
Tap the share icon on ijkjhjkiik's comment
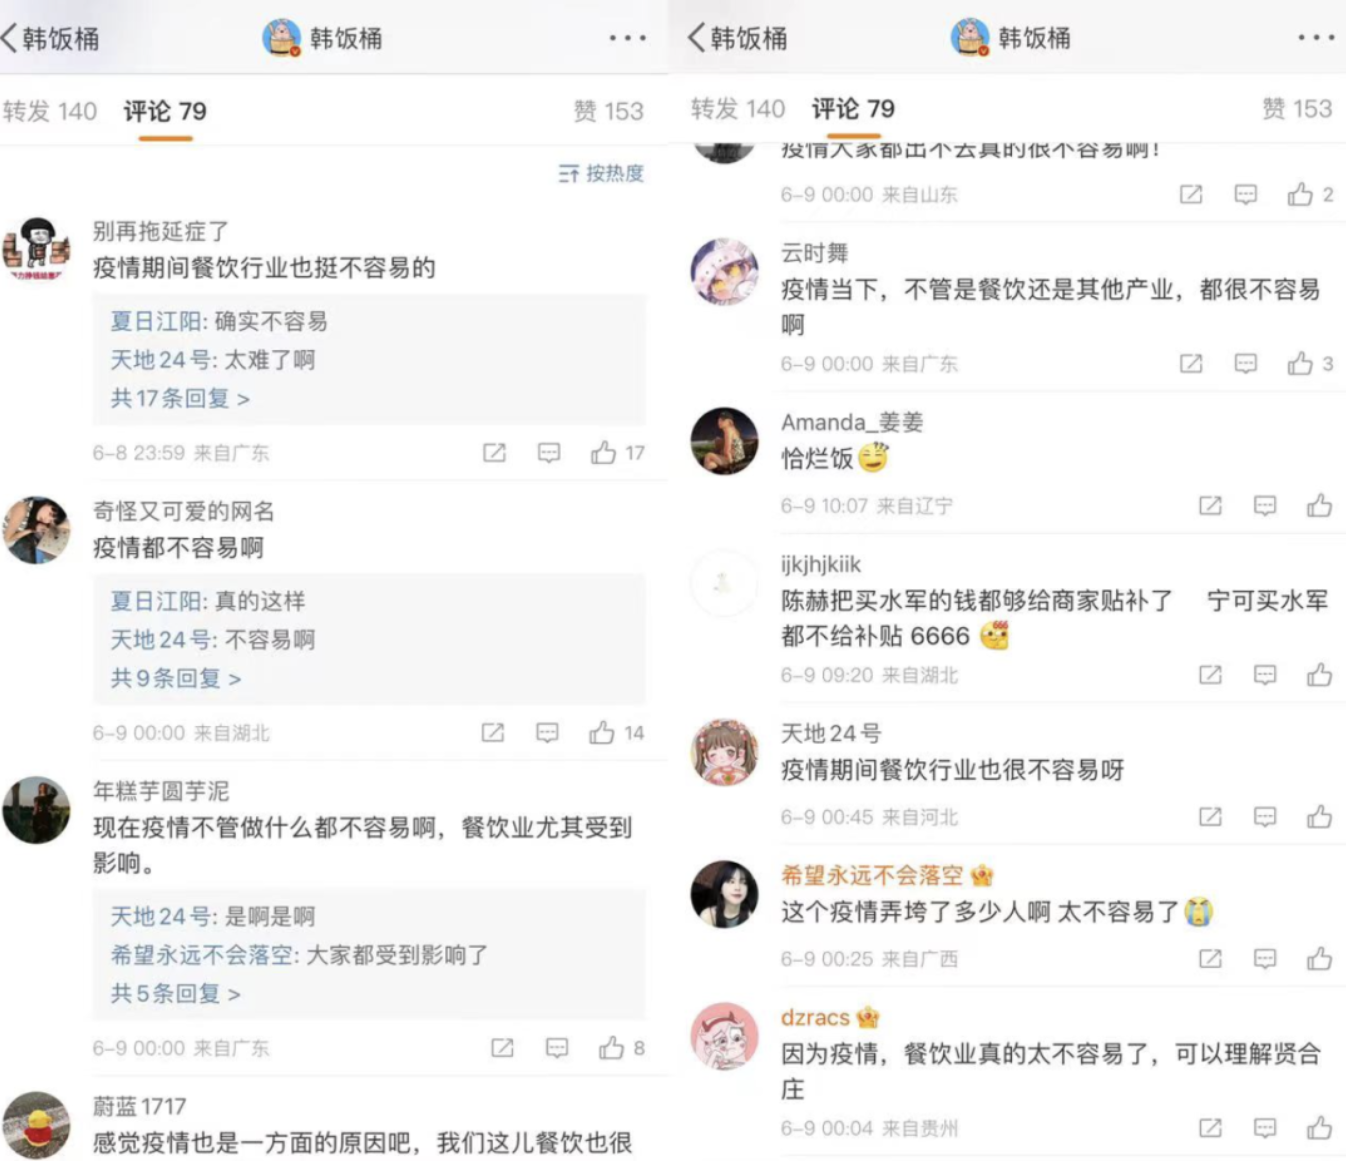click(1210, 675)
